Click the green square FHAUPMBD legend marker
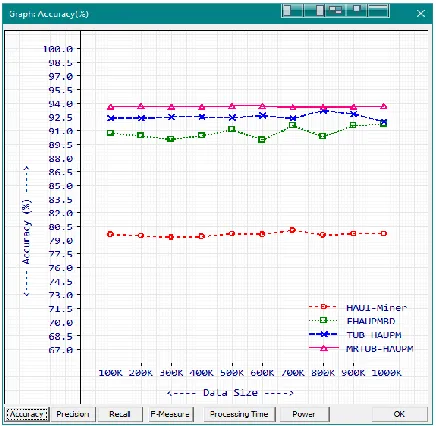The height and width of the screenshot is (426, 436). coord(323,320)
